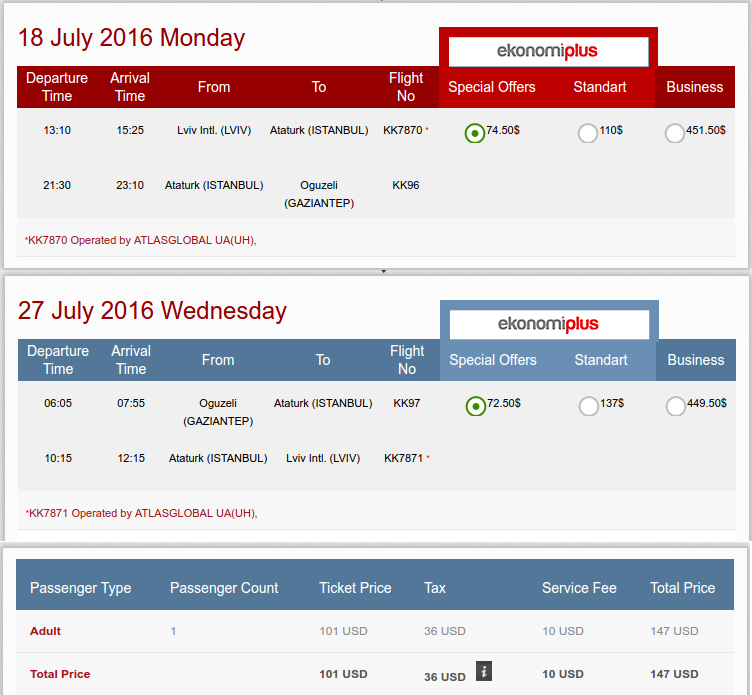Screen dimensions: 752x695
Task: Click the red Business column header
Action: pos(694,87)
